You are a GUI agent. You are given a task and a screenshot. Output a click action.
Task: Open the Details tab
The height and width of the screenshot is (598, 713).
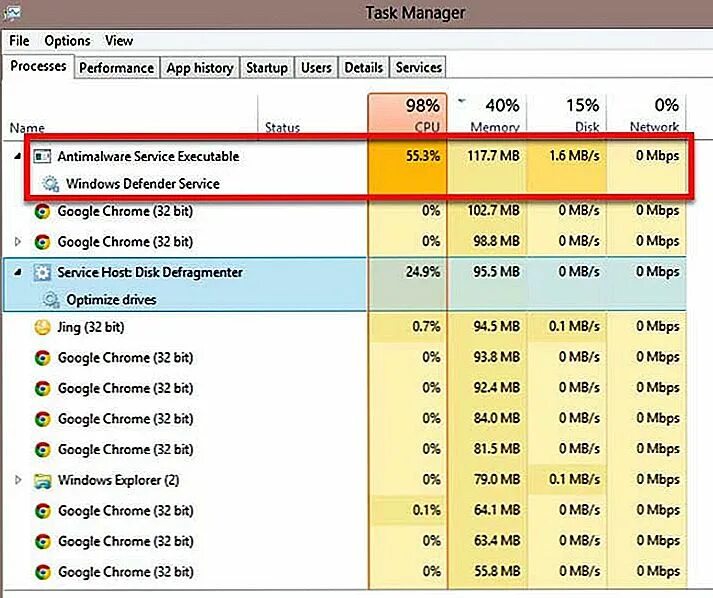(x=363, y=68)
